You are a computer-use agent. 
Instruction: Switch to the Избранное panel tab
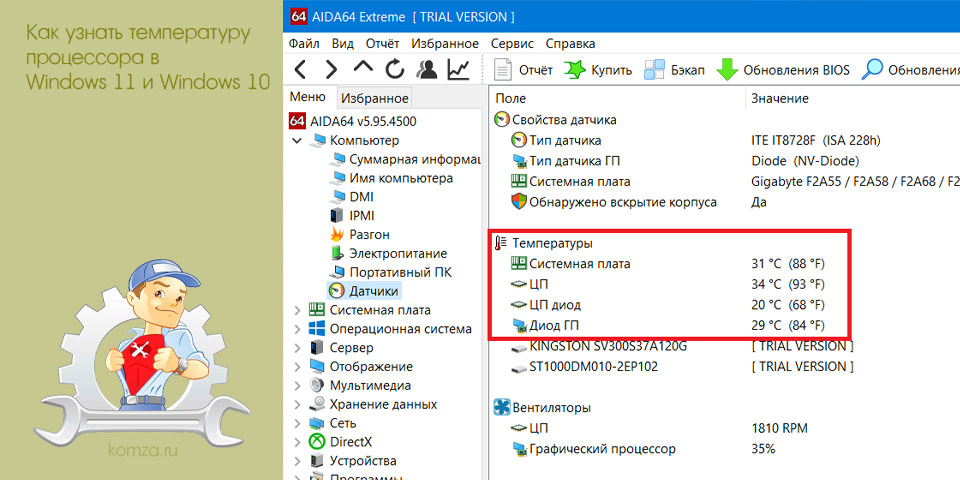[x=375, y=98]
